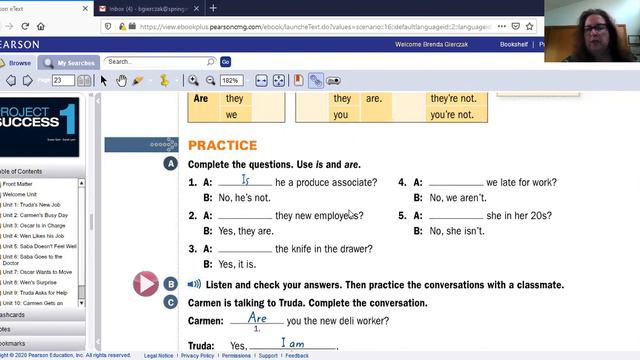
Task: Click the browser forward arrow
Action: coord(9,27)
